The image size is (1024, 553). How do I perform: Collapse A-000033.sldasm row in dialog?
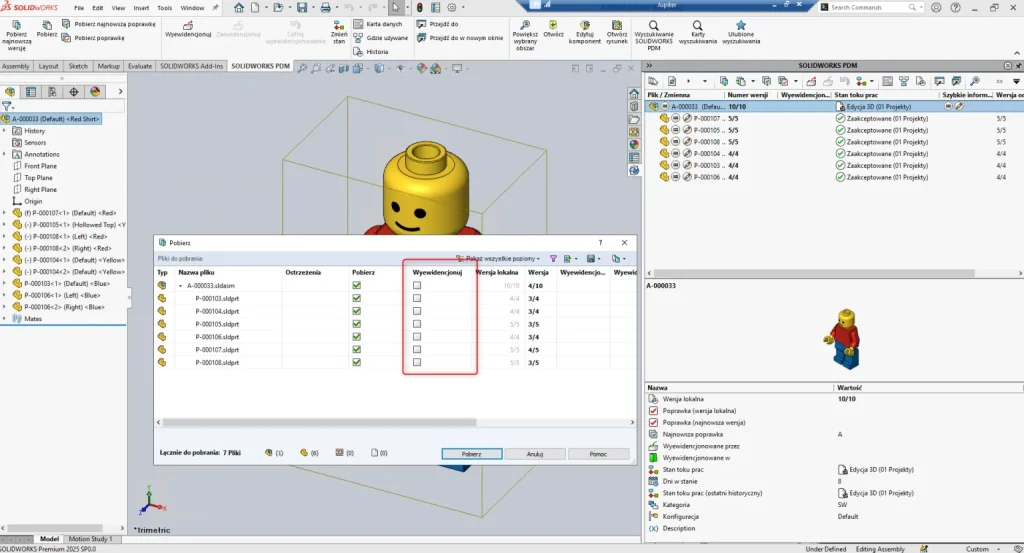pos(181,286)
